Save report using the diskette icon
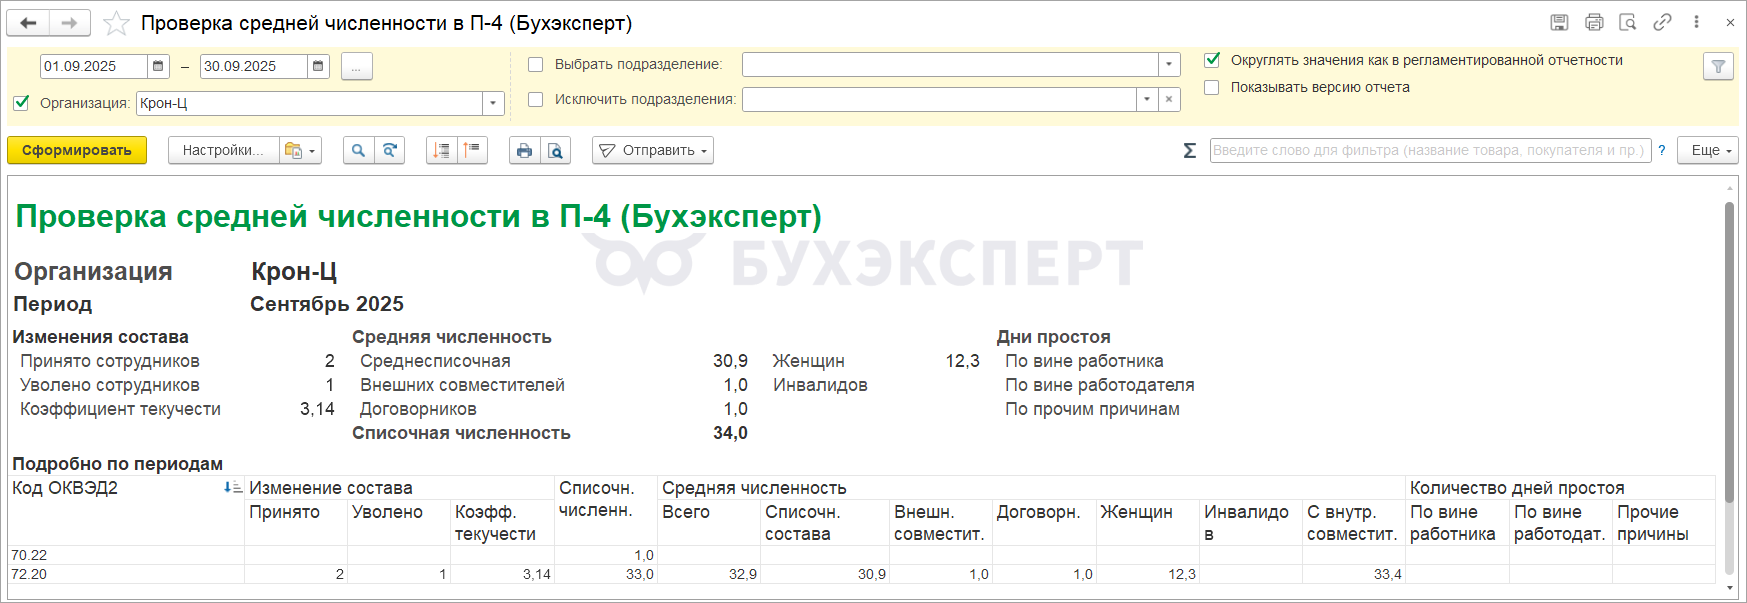 1559,22
